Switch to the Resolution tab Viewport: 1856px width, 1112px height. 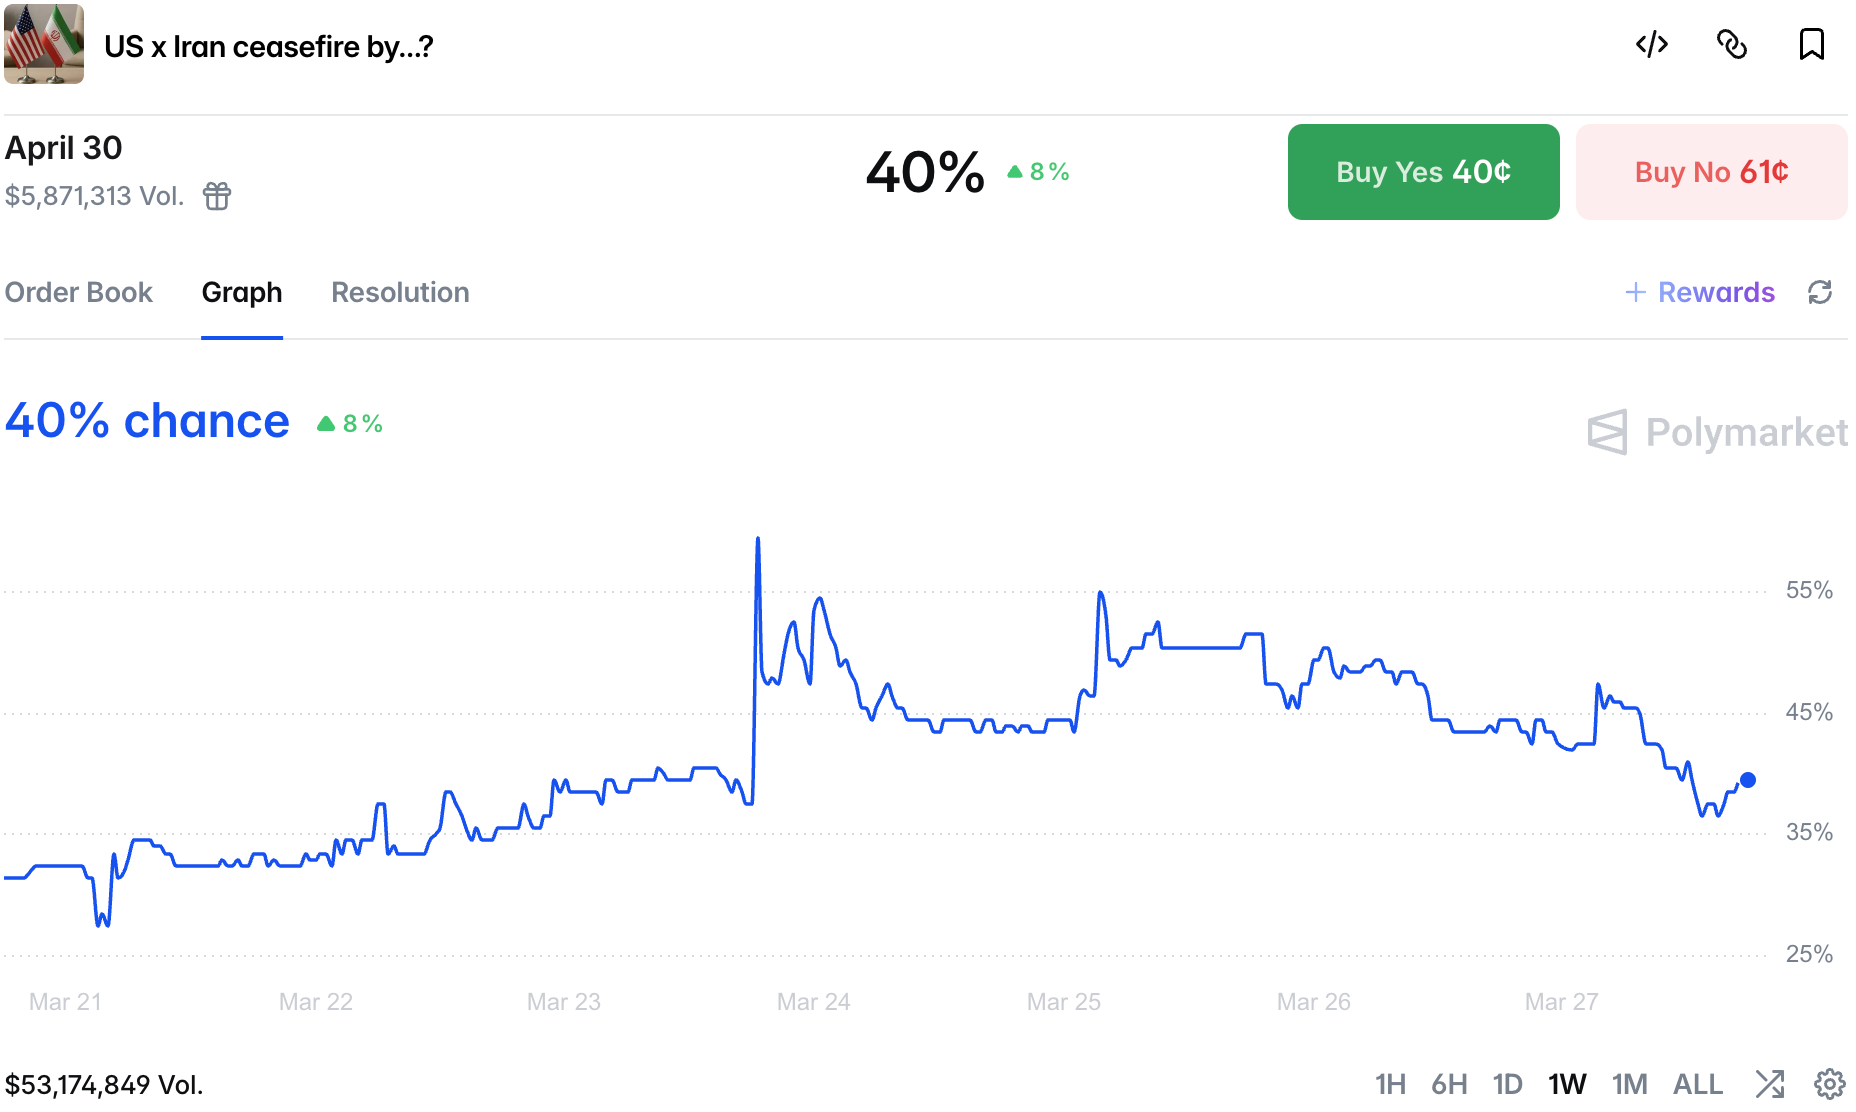coord(400,292)
